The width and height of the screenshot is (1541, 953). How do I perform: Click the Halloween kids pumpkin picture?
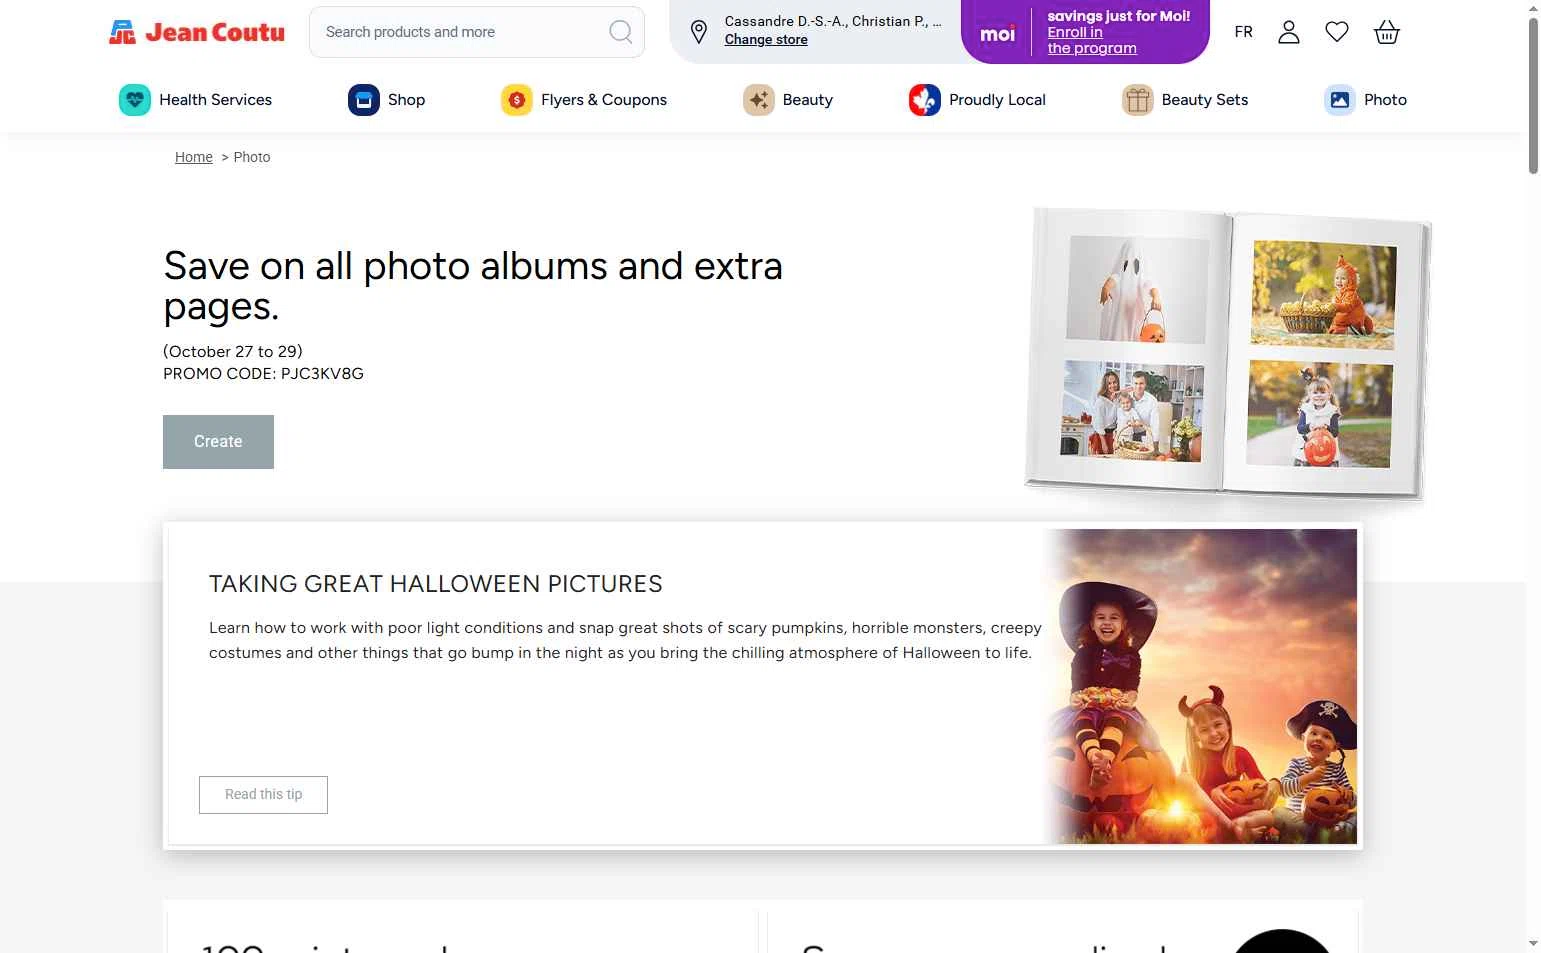coord(1200,686)
